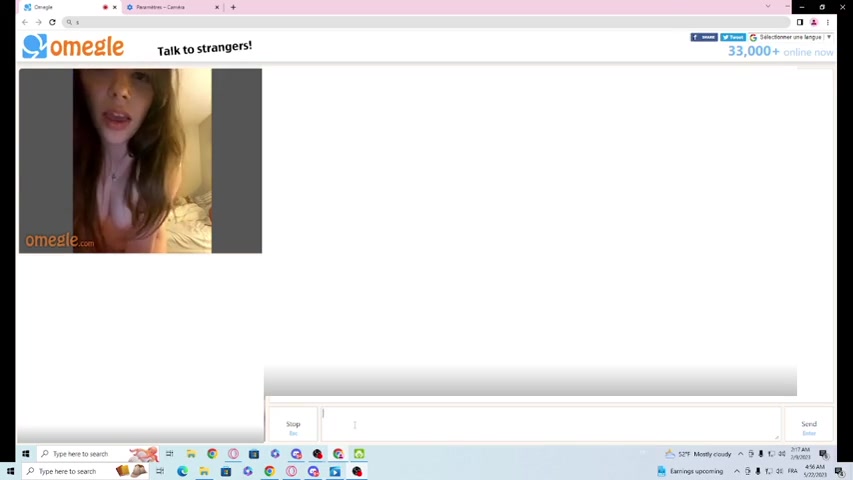Open the notification center beside 4:56 AM clock
The height and width of the screenshot is (480, 853).
(840, 472)
